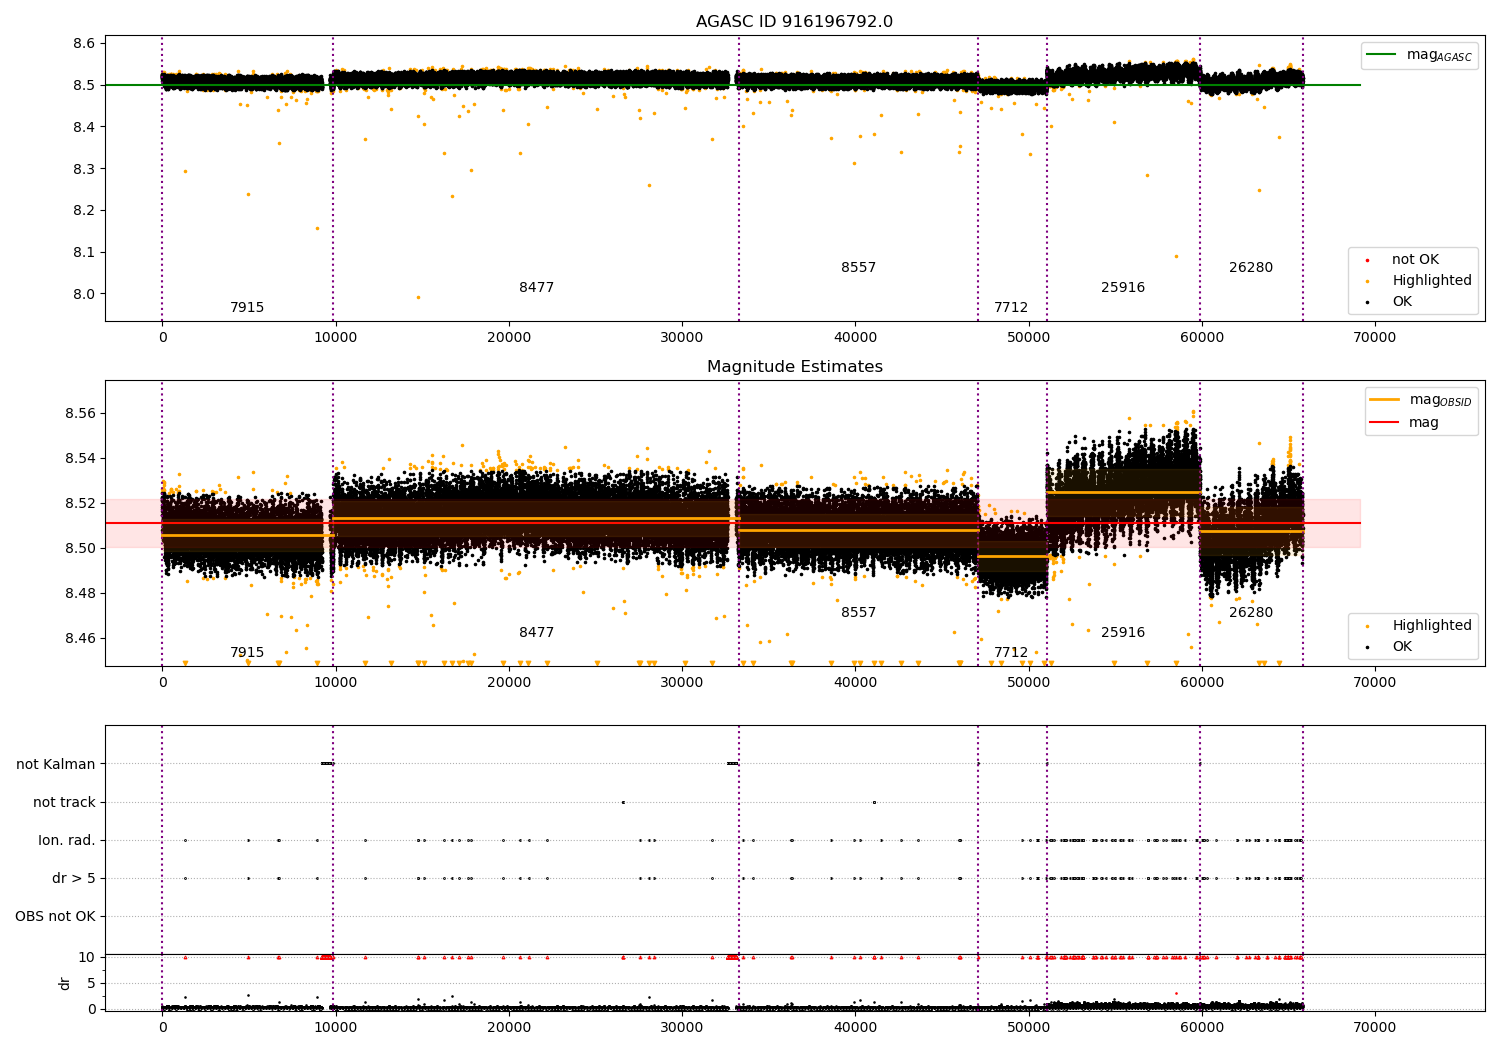Click the 'dr > 5' axis label
This screenshot has width=1500, height=1050.
74,879
